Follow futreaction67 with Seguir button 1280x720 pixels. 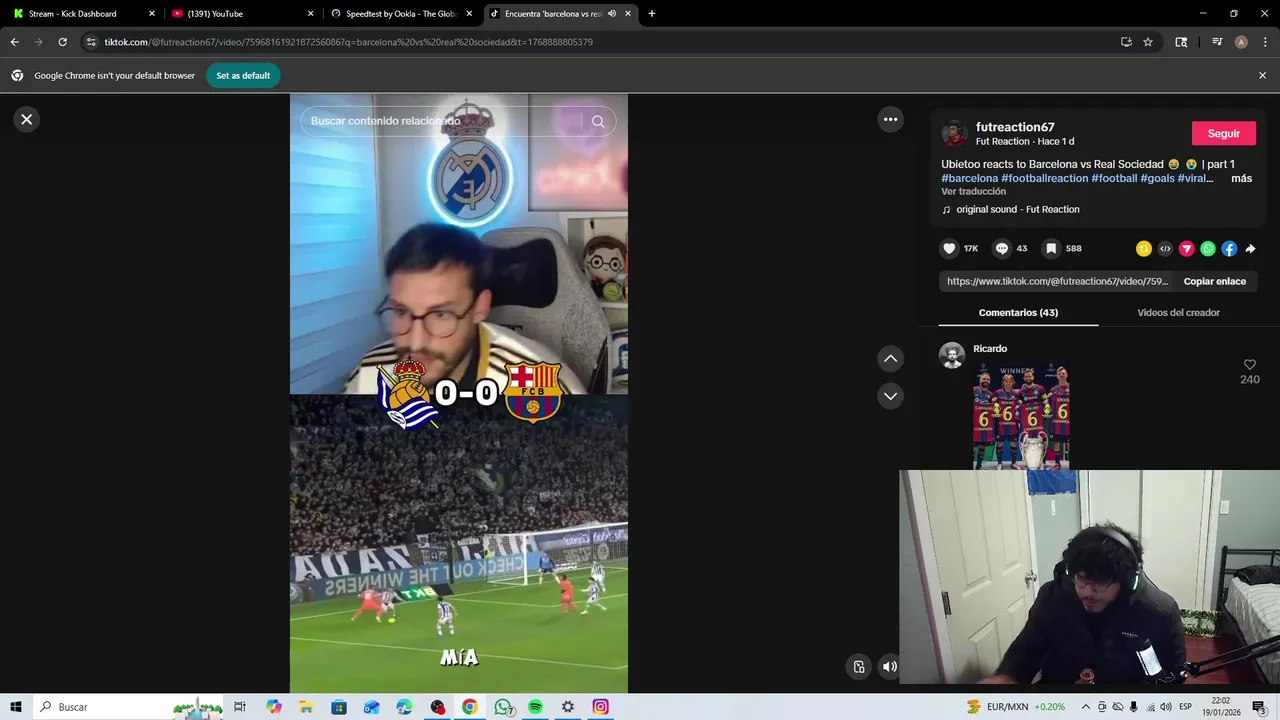point(1223,133)
